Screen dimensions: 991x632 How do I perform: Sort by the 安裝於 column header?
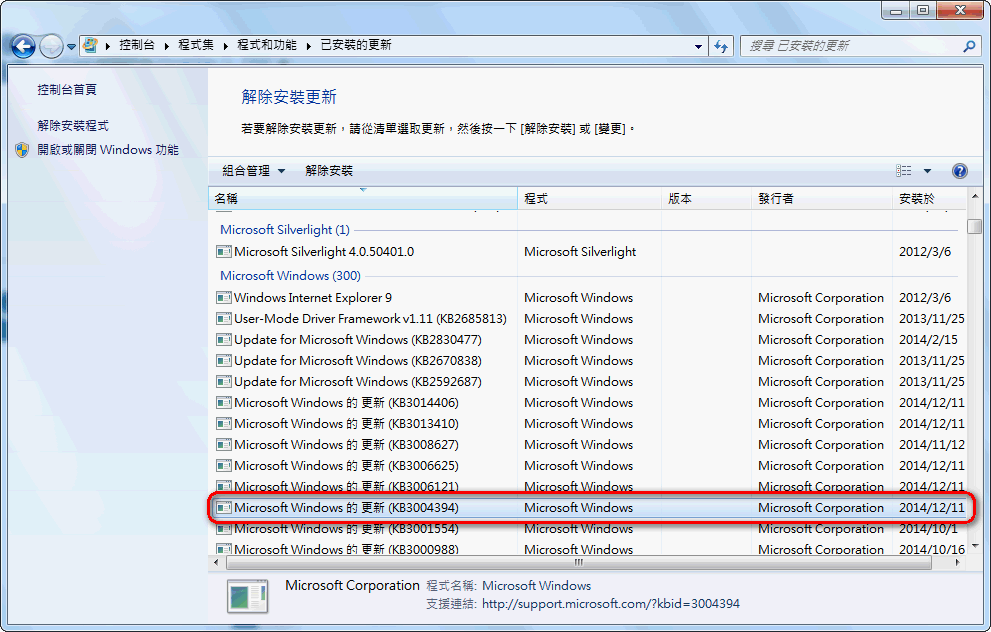[929, 198]
